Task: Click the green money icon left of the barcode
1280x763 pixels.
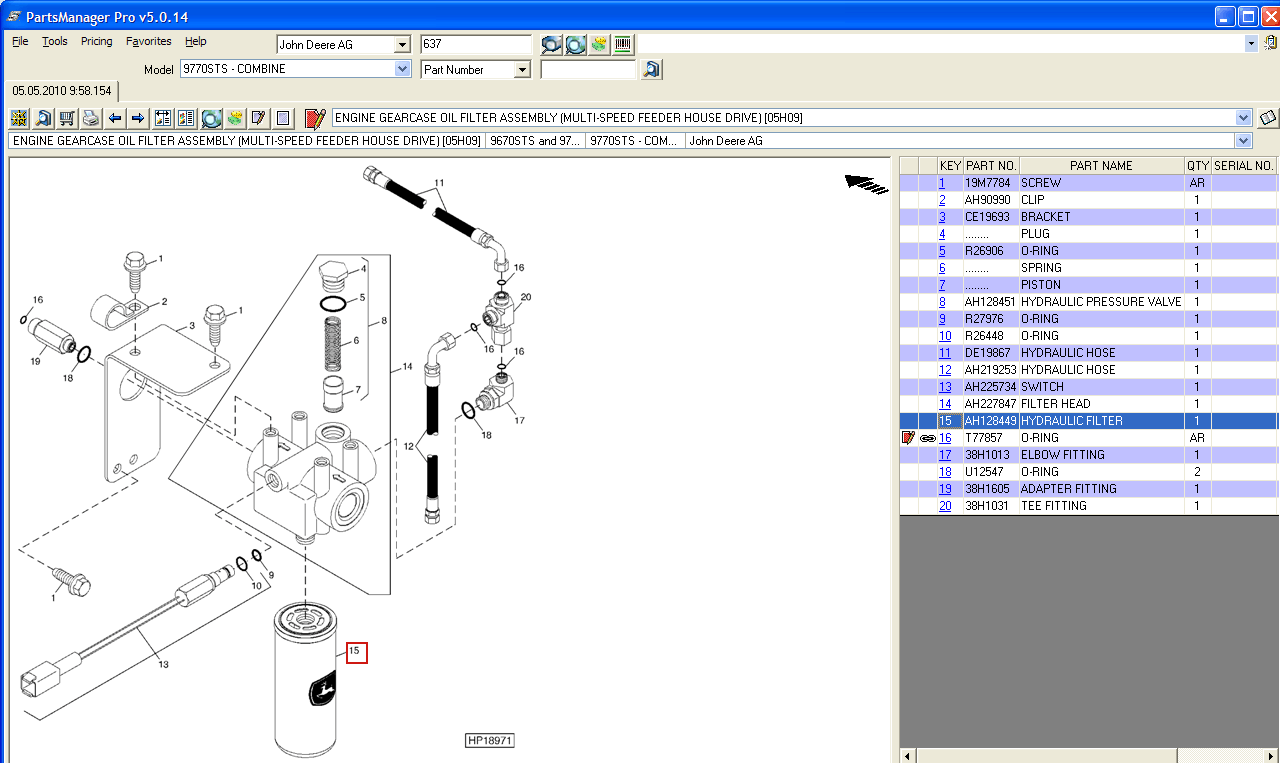Action: coord(599,44)
